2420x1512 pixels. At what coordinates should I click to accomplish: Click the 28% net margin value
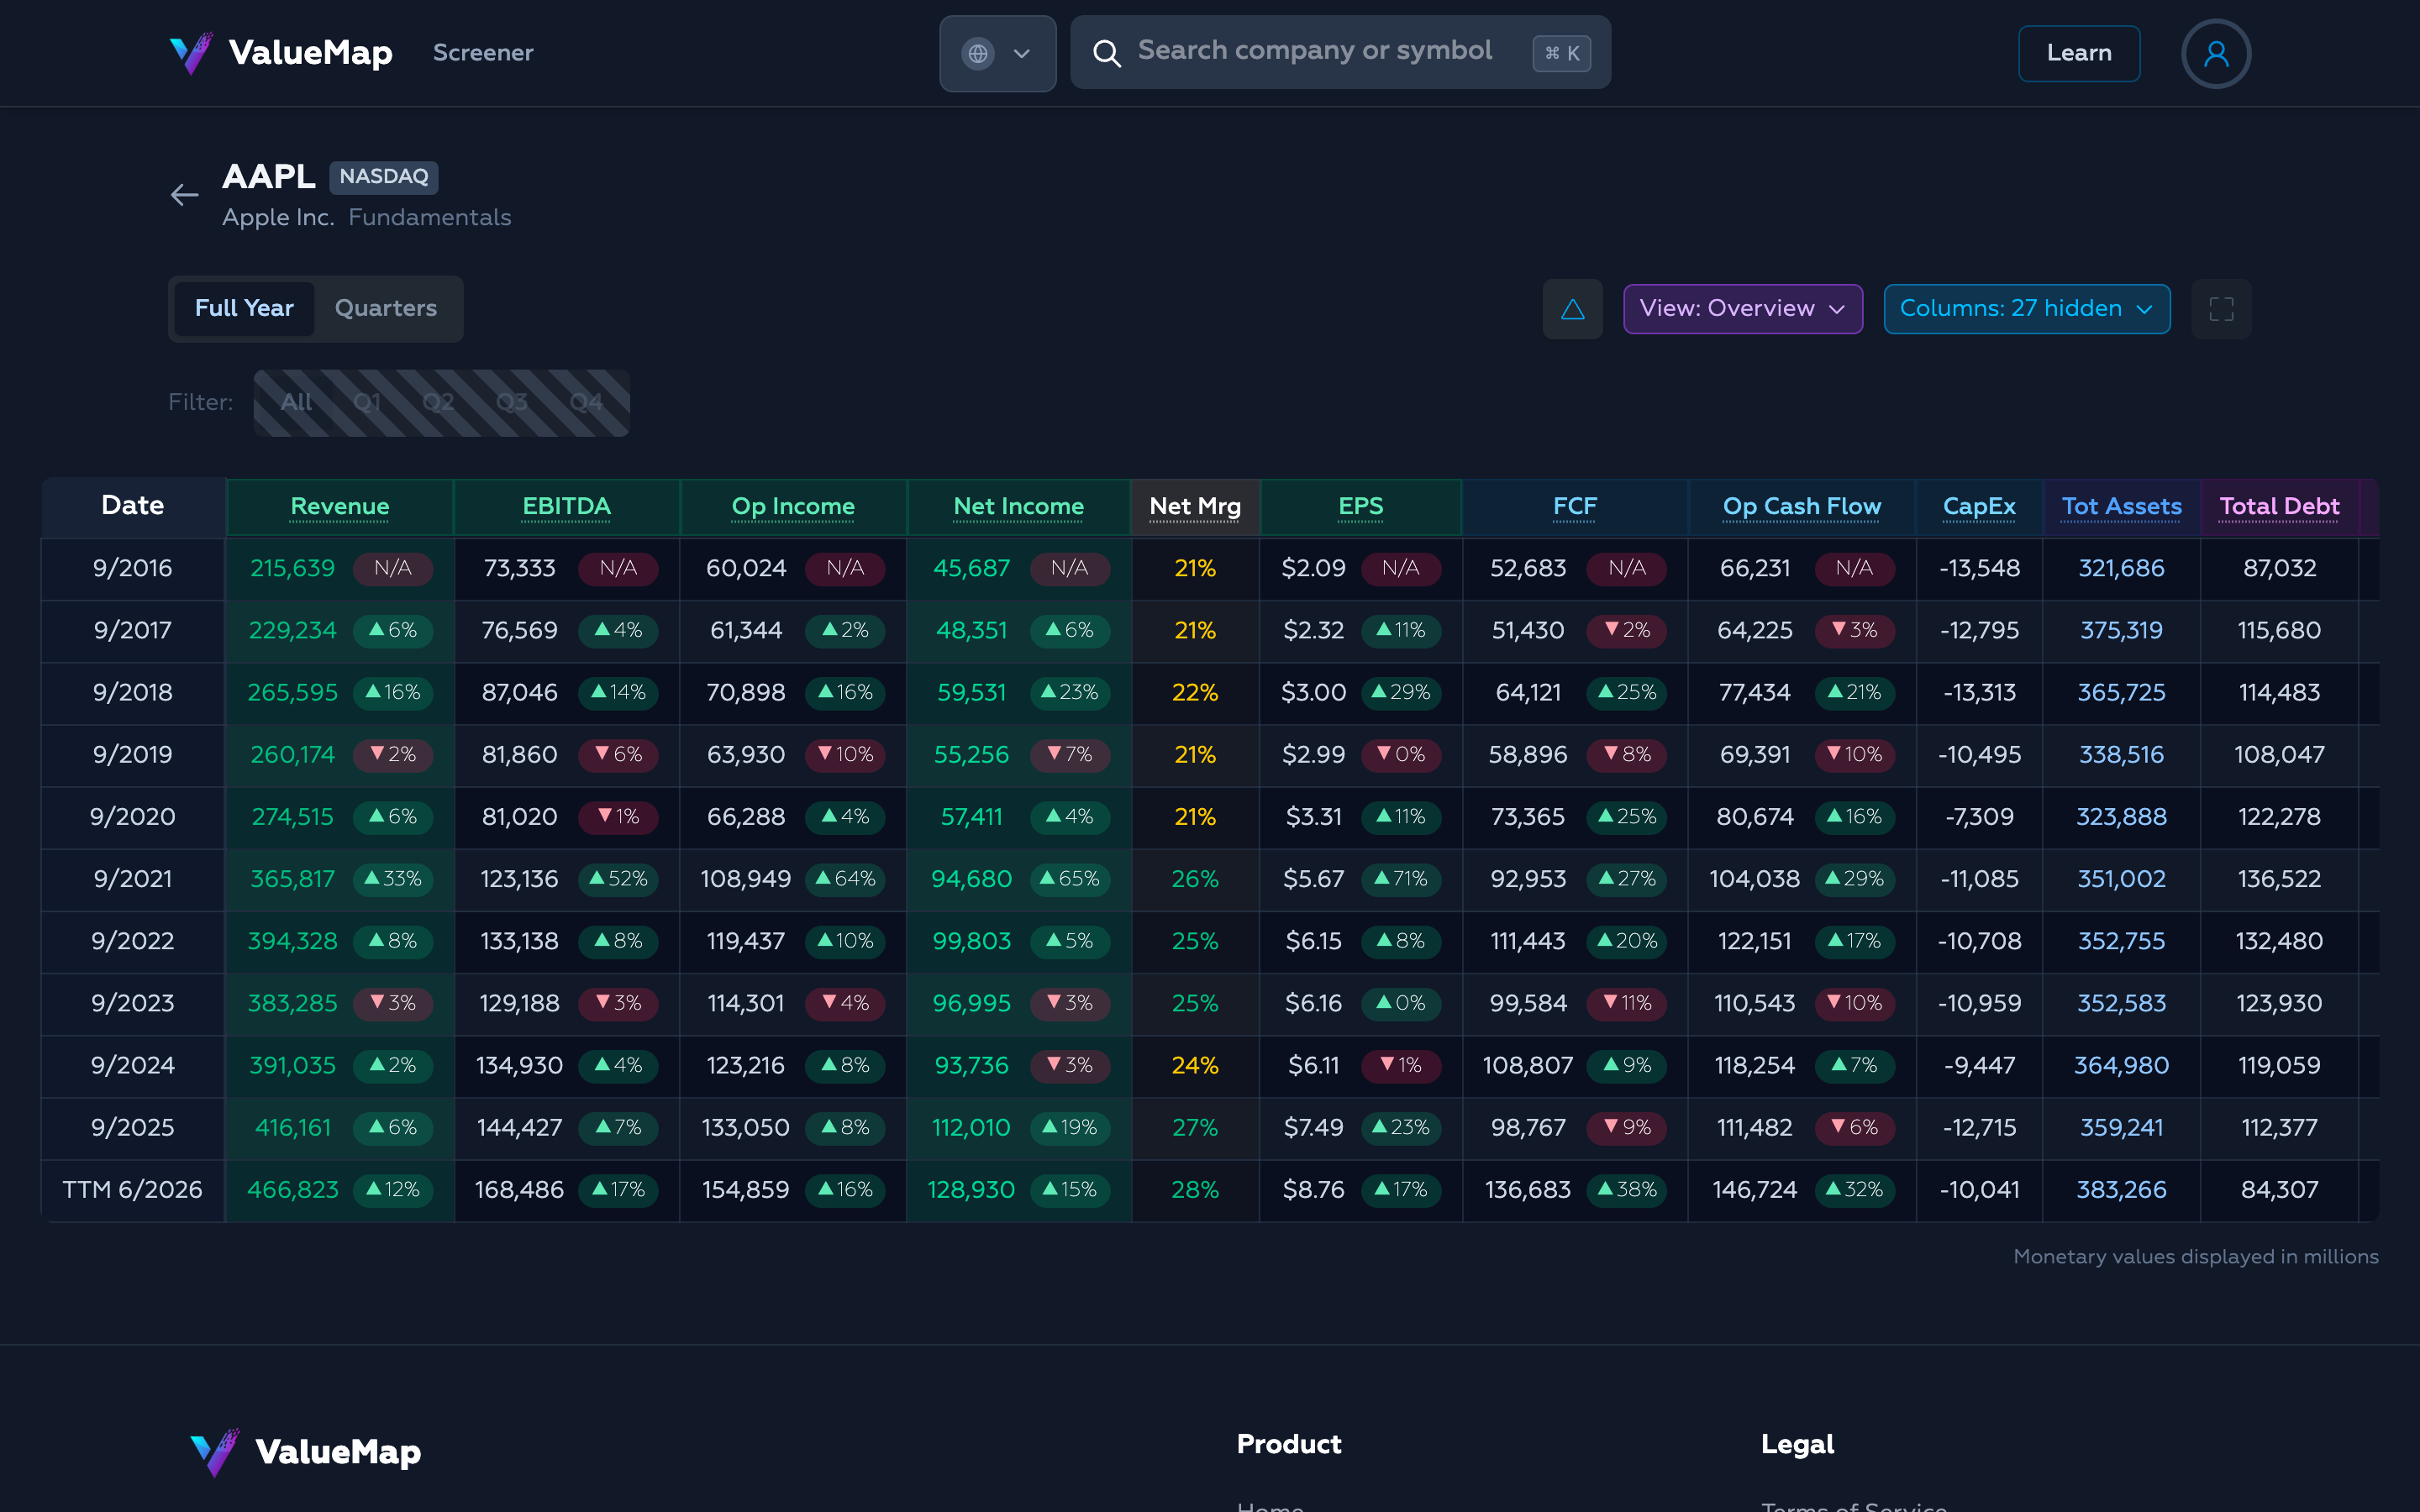1195,1190
